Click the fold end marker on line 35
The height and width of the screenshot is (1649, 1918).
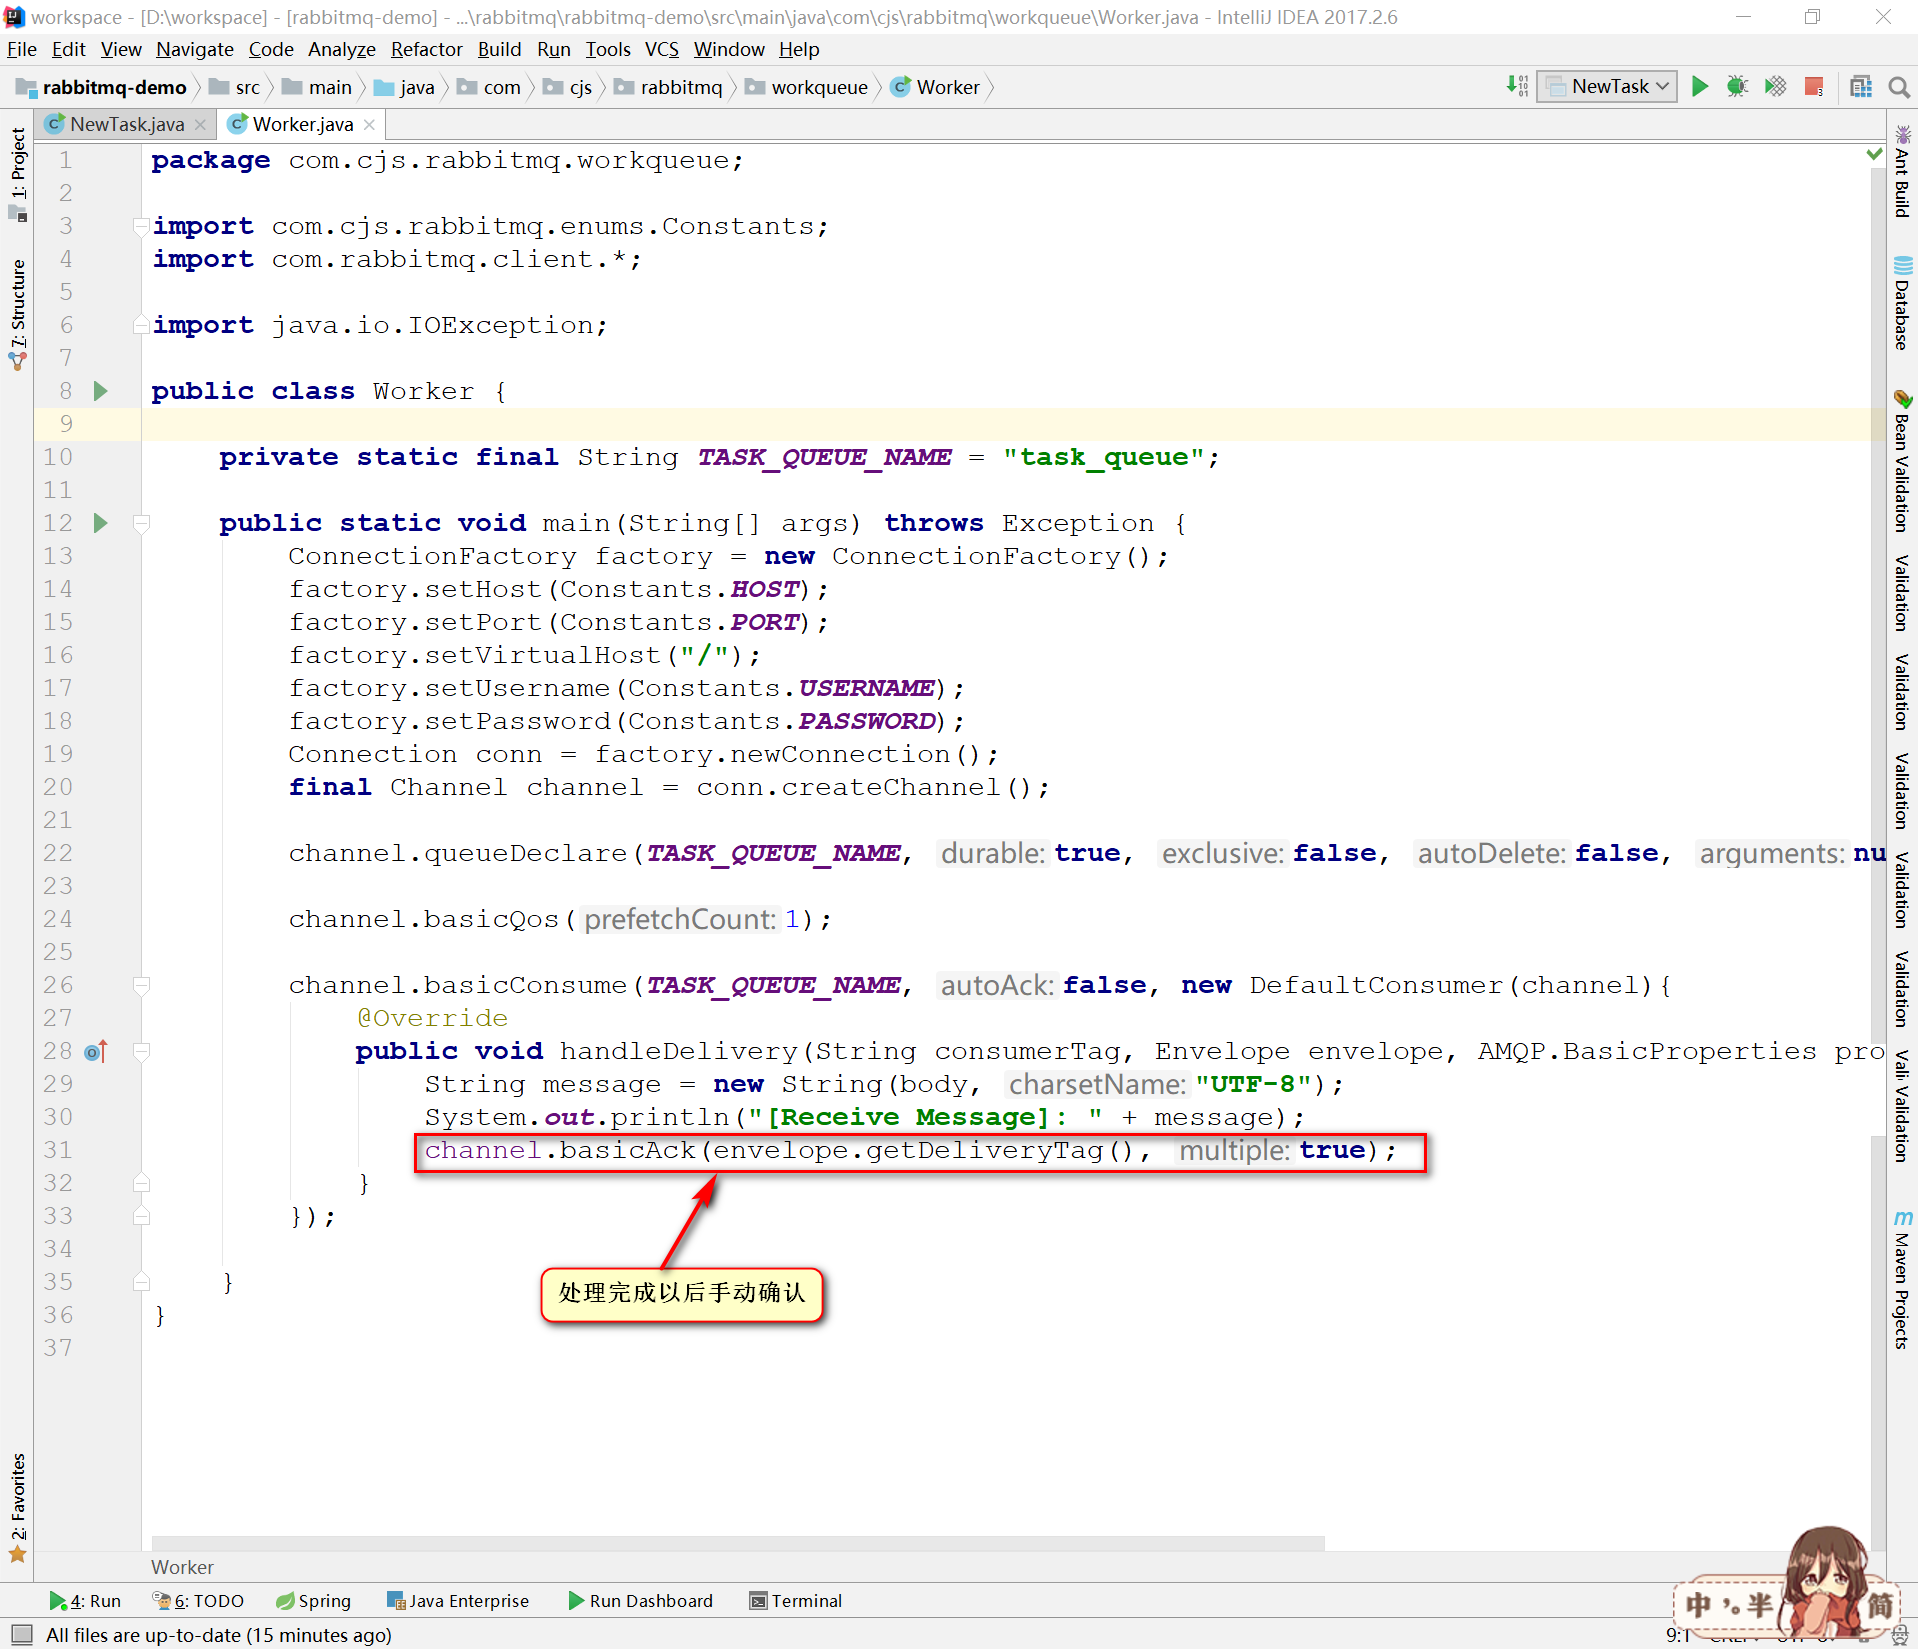pyautogui.click(x=141, y=1282)
